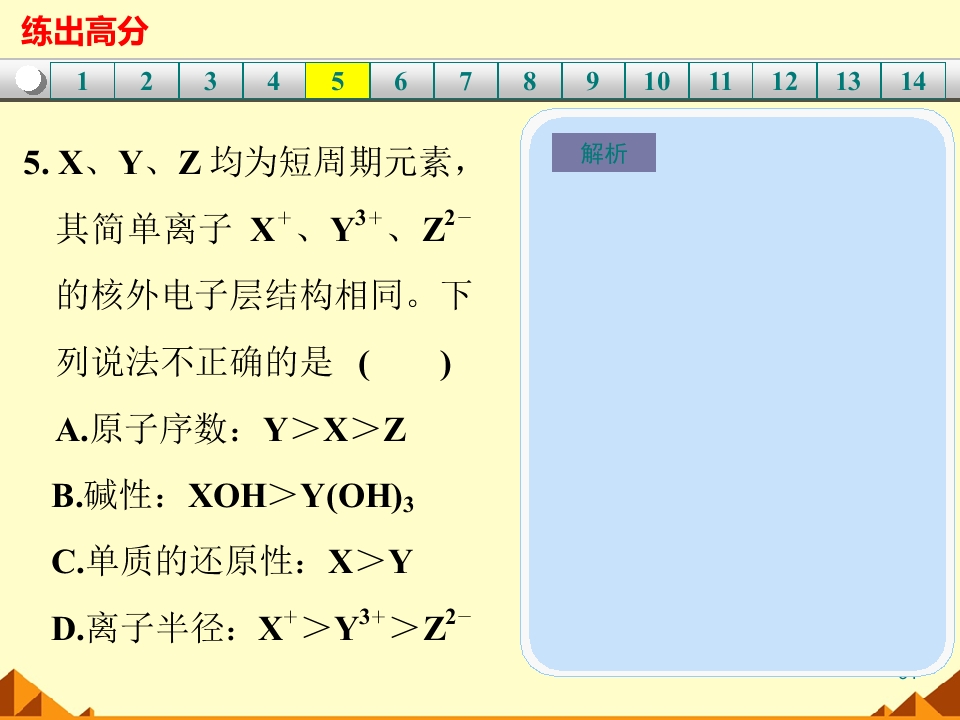Click the light blue explanation panel
The height and width of the screenshot is (720, 960).
pos(737,392)
